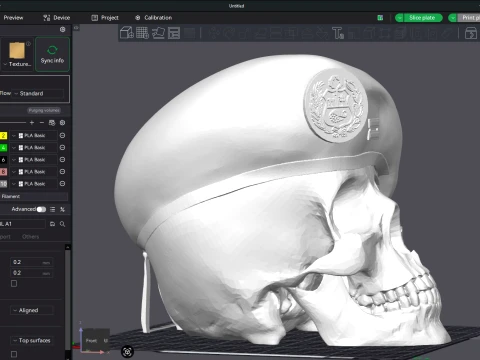Click the Filament button
Image resolution: width=480 pixels, height=360 pixels.
point(34,196)
